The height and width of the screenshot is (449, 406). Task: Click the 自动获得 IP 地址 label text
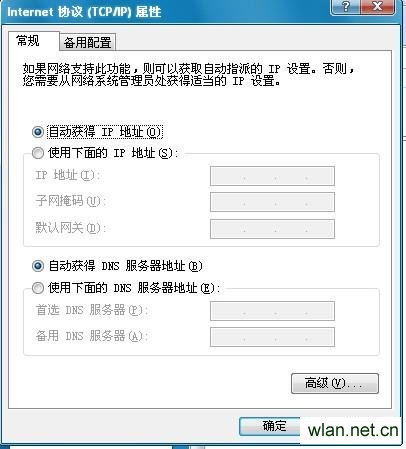coord(105,132)
